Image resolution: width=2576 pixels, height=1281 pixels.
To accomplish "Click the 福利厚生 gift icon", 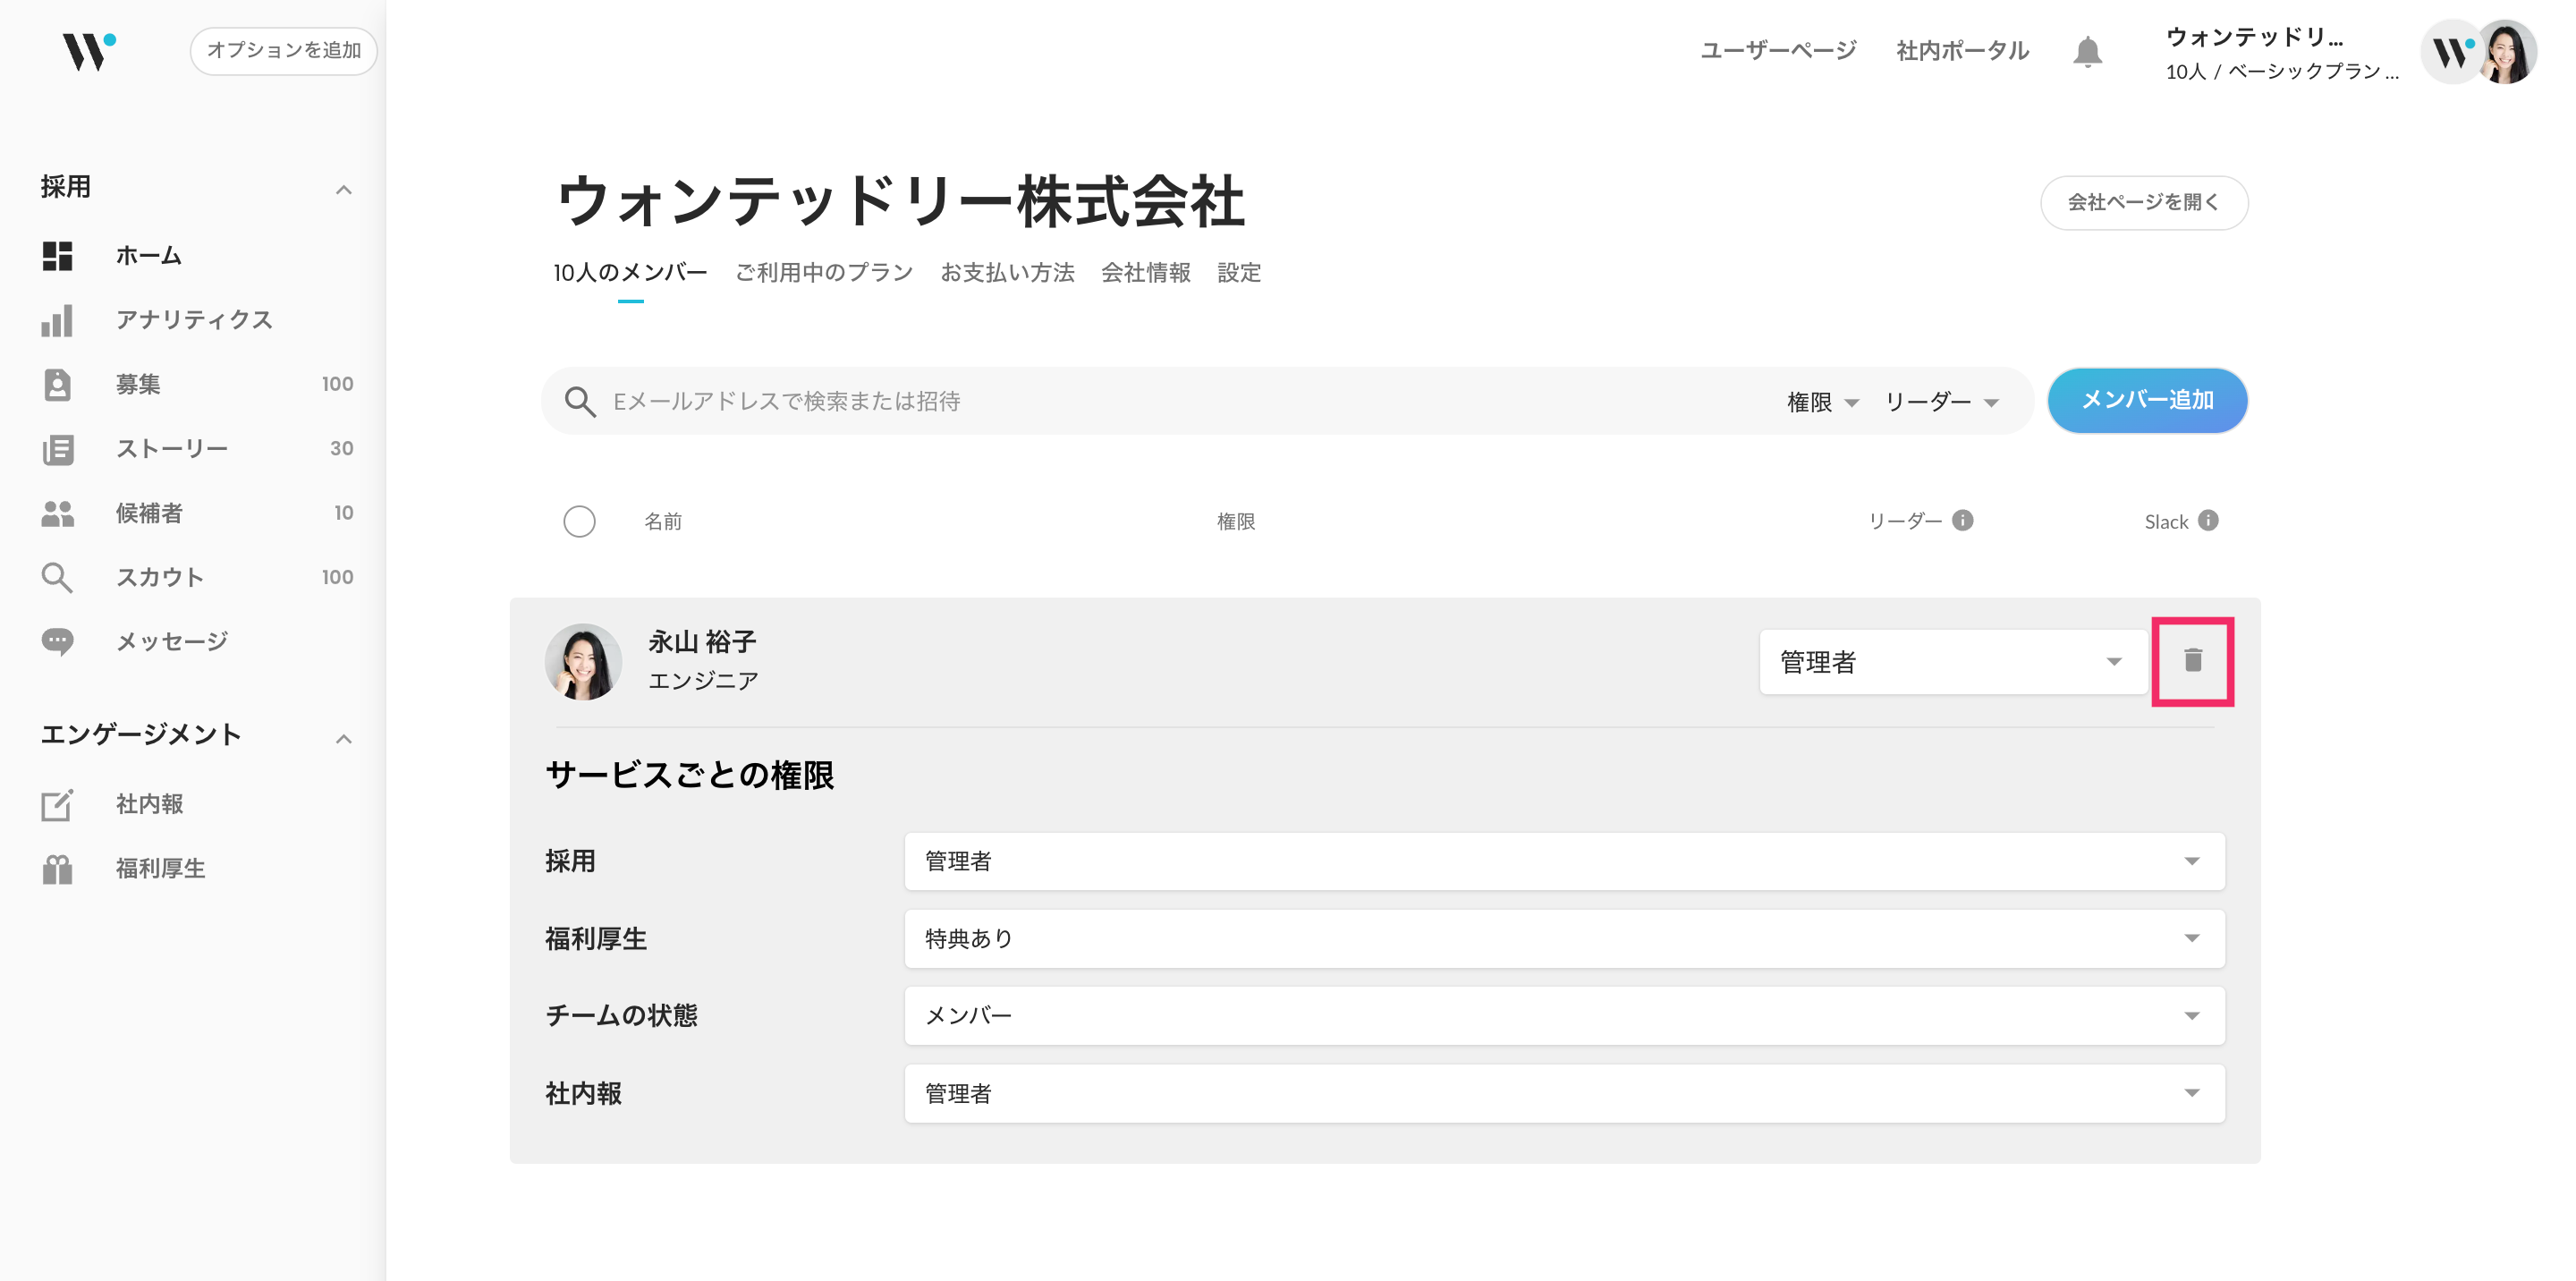I will coord(57,869).
